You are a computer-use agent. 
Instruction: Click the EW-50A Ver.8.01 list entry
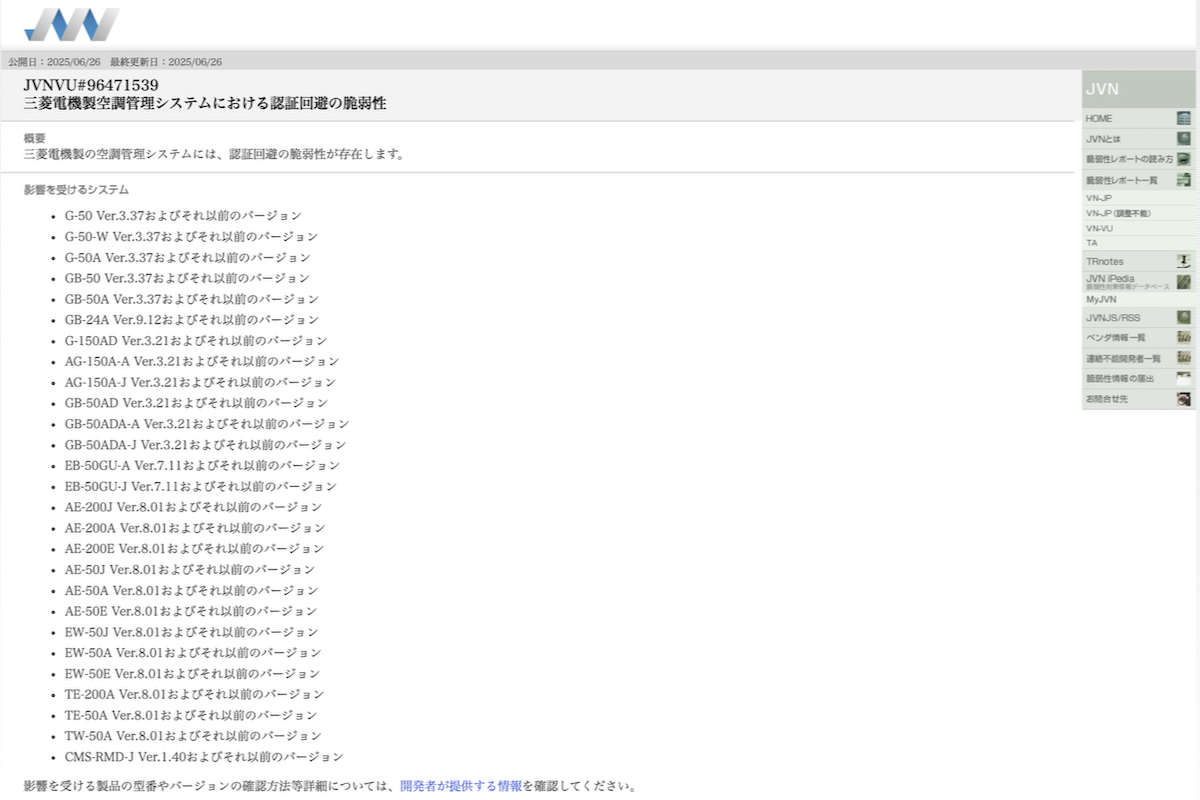click(193, 653)
